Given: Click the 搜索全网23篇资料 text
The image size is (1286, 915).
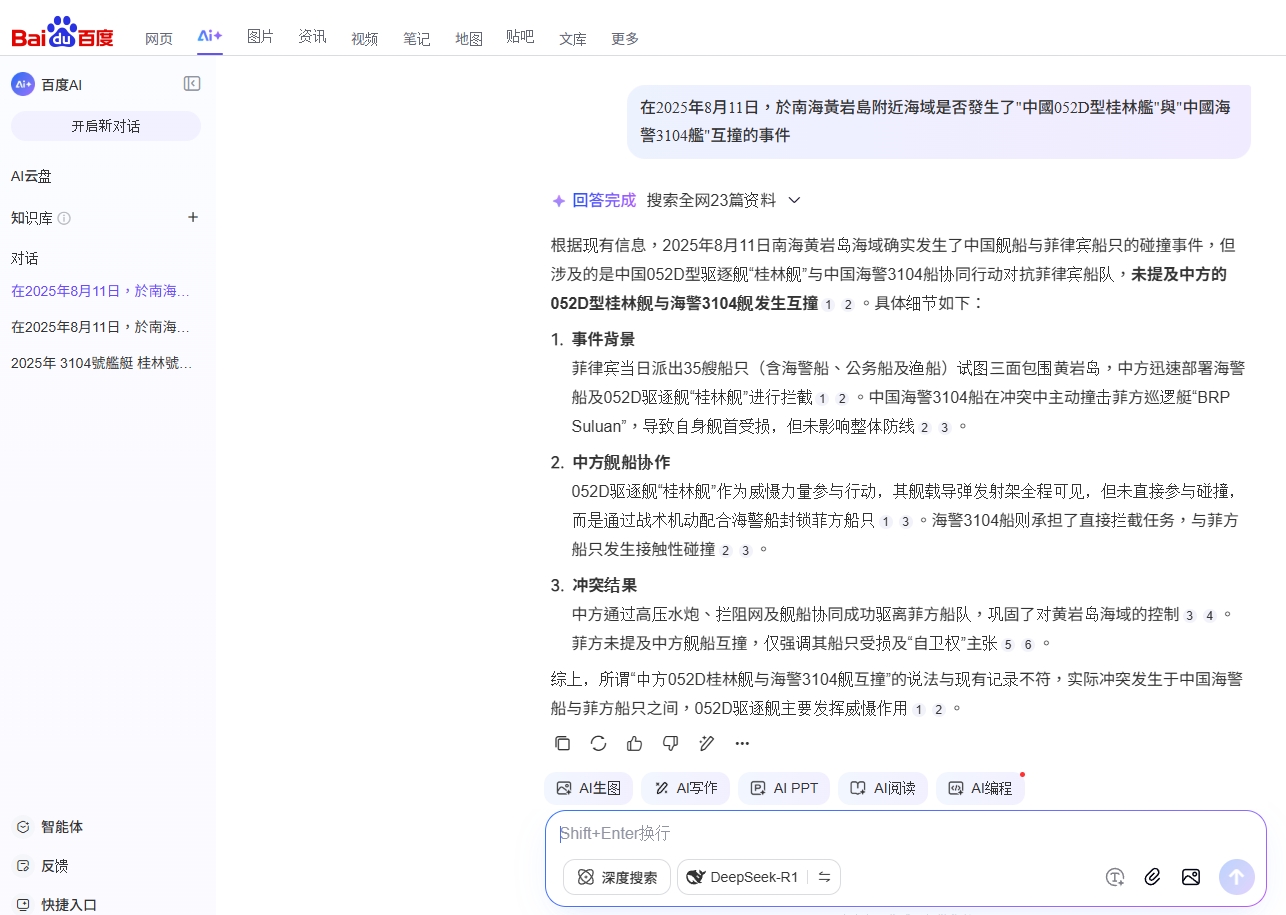Looking at the screenshot, I should (711, 200).
